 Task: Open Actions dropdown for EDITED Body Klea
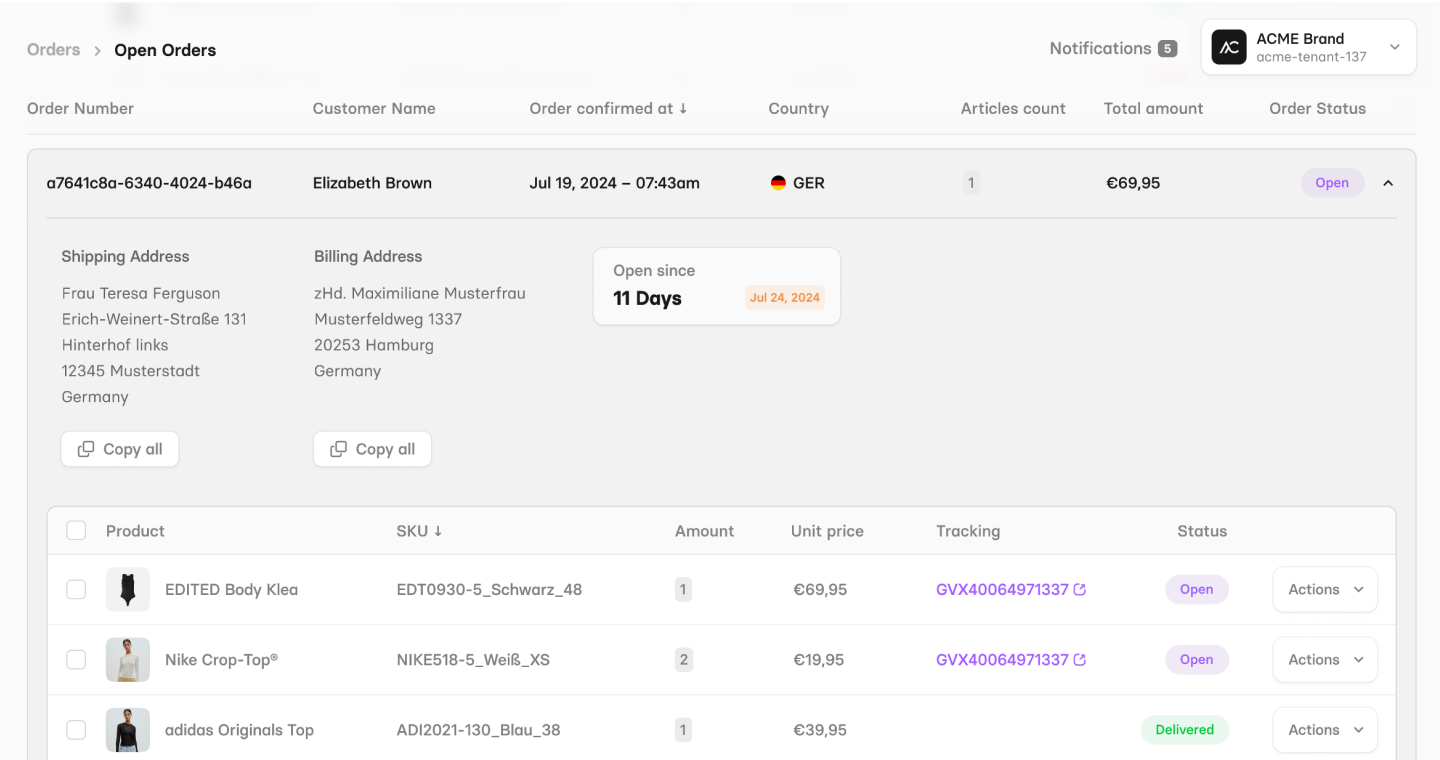(x=1325, y=590)
